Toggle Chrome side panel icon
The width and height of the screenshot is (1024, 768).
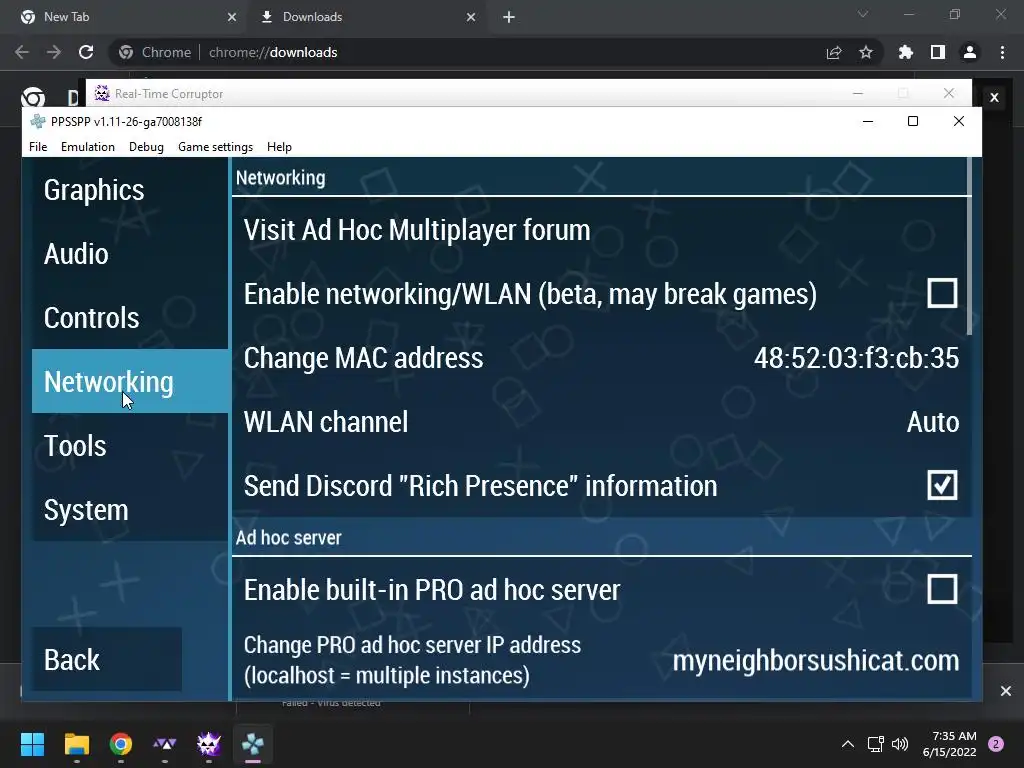[x=938, y=52]
